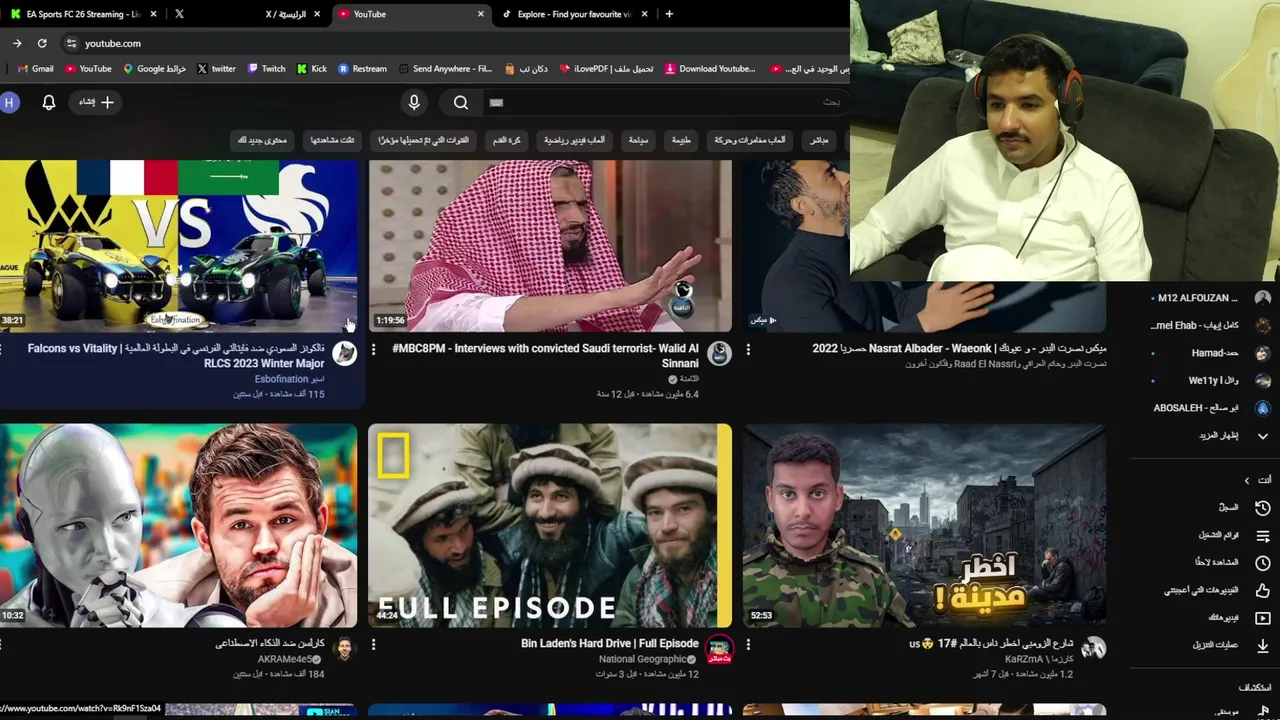Open the twitter bookmark
This screenshot has width=1280, height=720.
click(x=216, y=69)
